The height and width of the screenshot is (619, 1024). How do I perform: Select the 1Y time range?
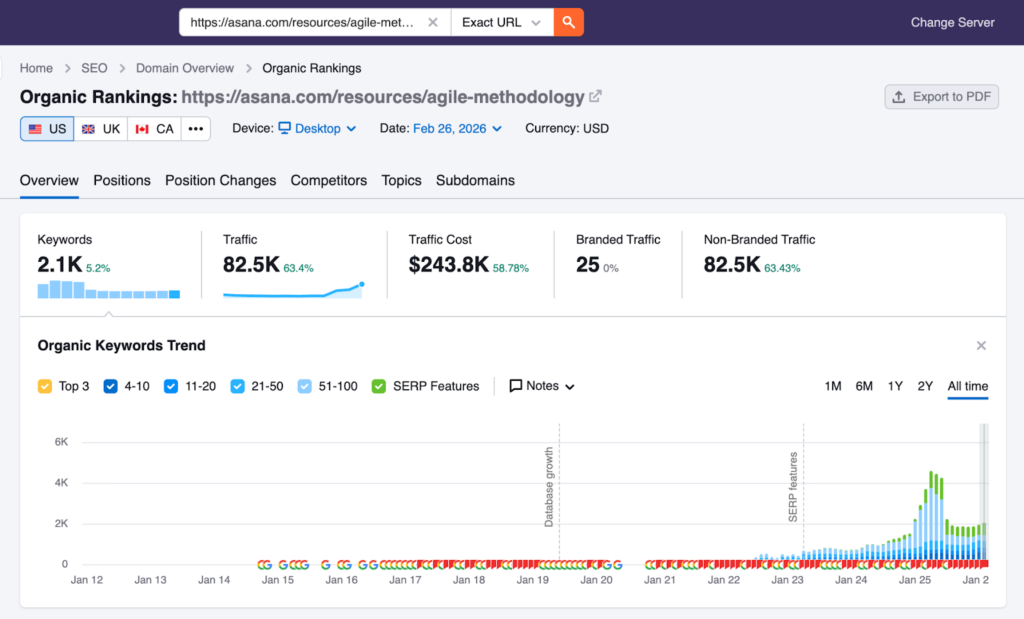pyautogui.click(x=895, y=386)
